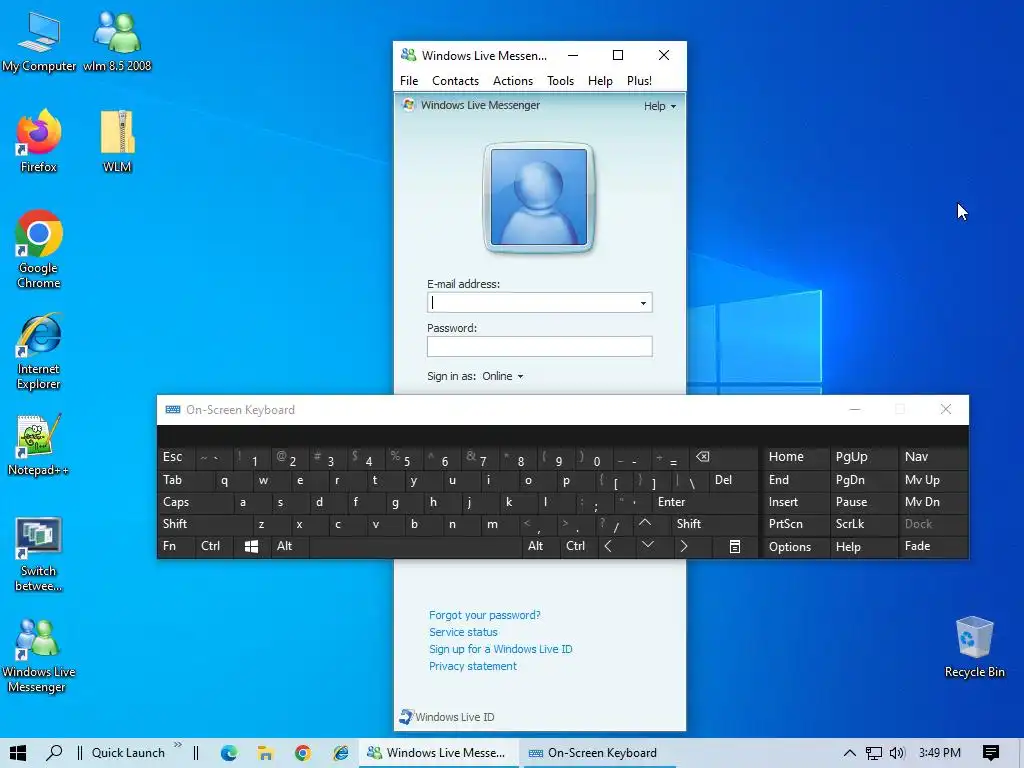Image resolution: width=1024 pixels, height=768 pixels.
Task: Click the clock showing 3:49 PM
Action: pyautogui.click(x=940, y=753)
